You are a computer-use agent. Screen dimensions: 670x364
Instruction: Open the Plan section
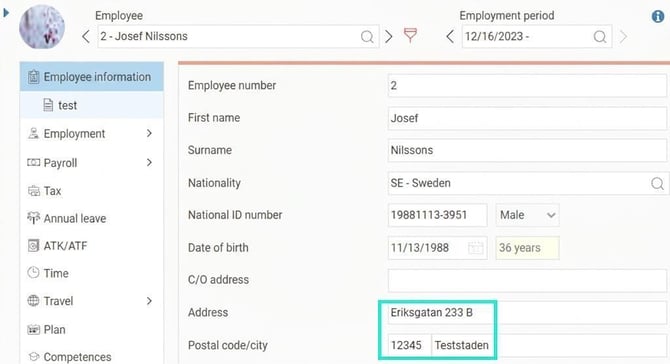click(91, 329)
